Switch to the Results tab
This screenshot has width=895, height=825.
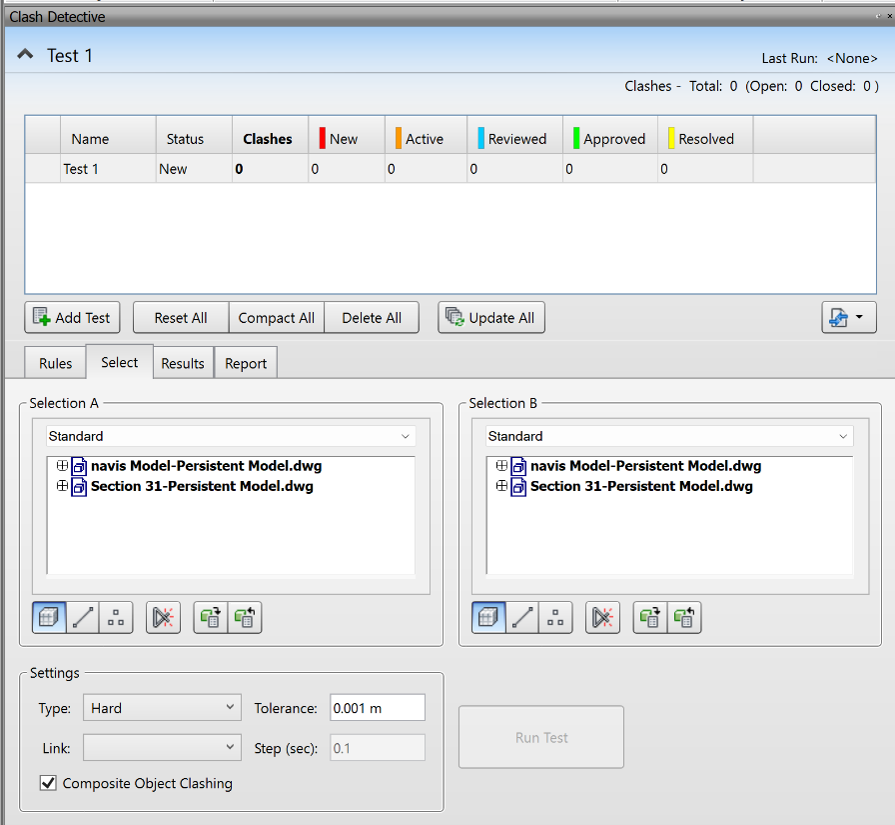pyautogui.click(x=183, y=363)
